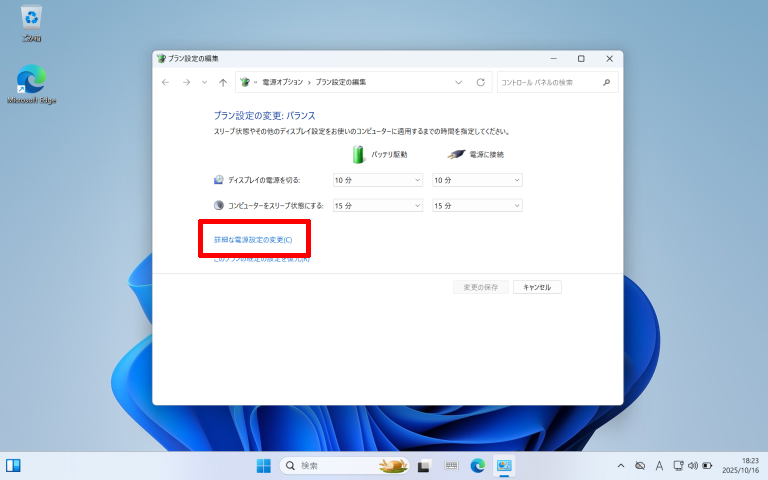Viewport: 768px width, 480px height.
Task: Click 詳細な電源設定の変更 link
Action: (253, 240)
